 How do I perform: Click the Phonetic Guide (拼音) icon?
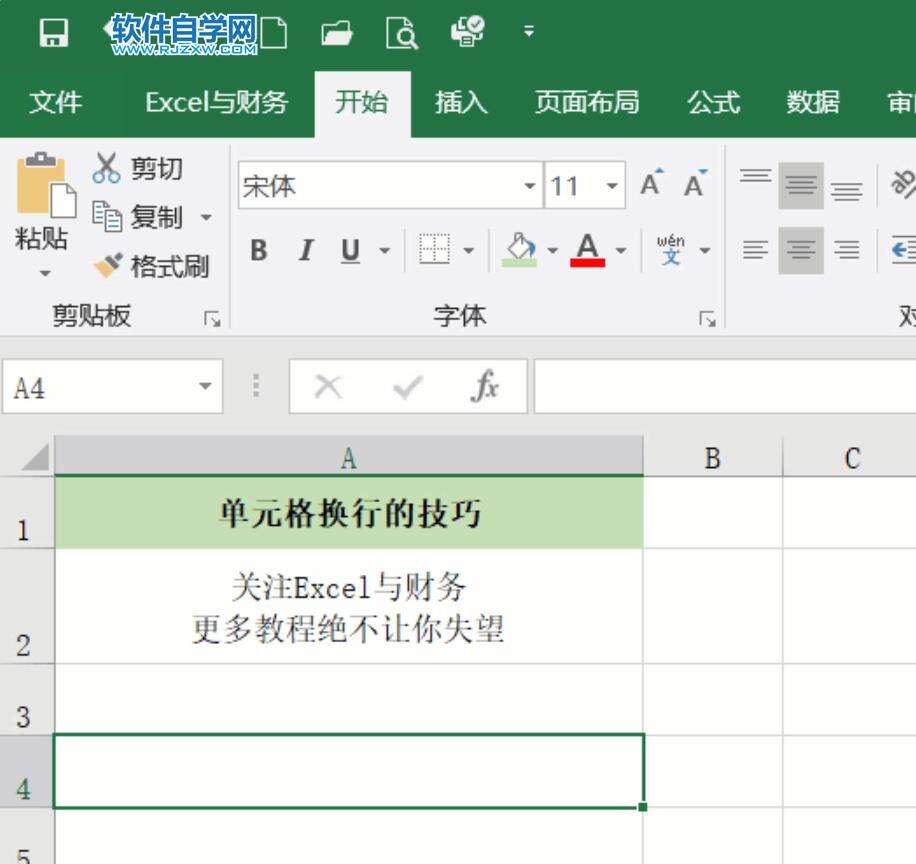click(672, 250)
